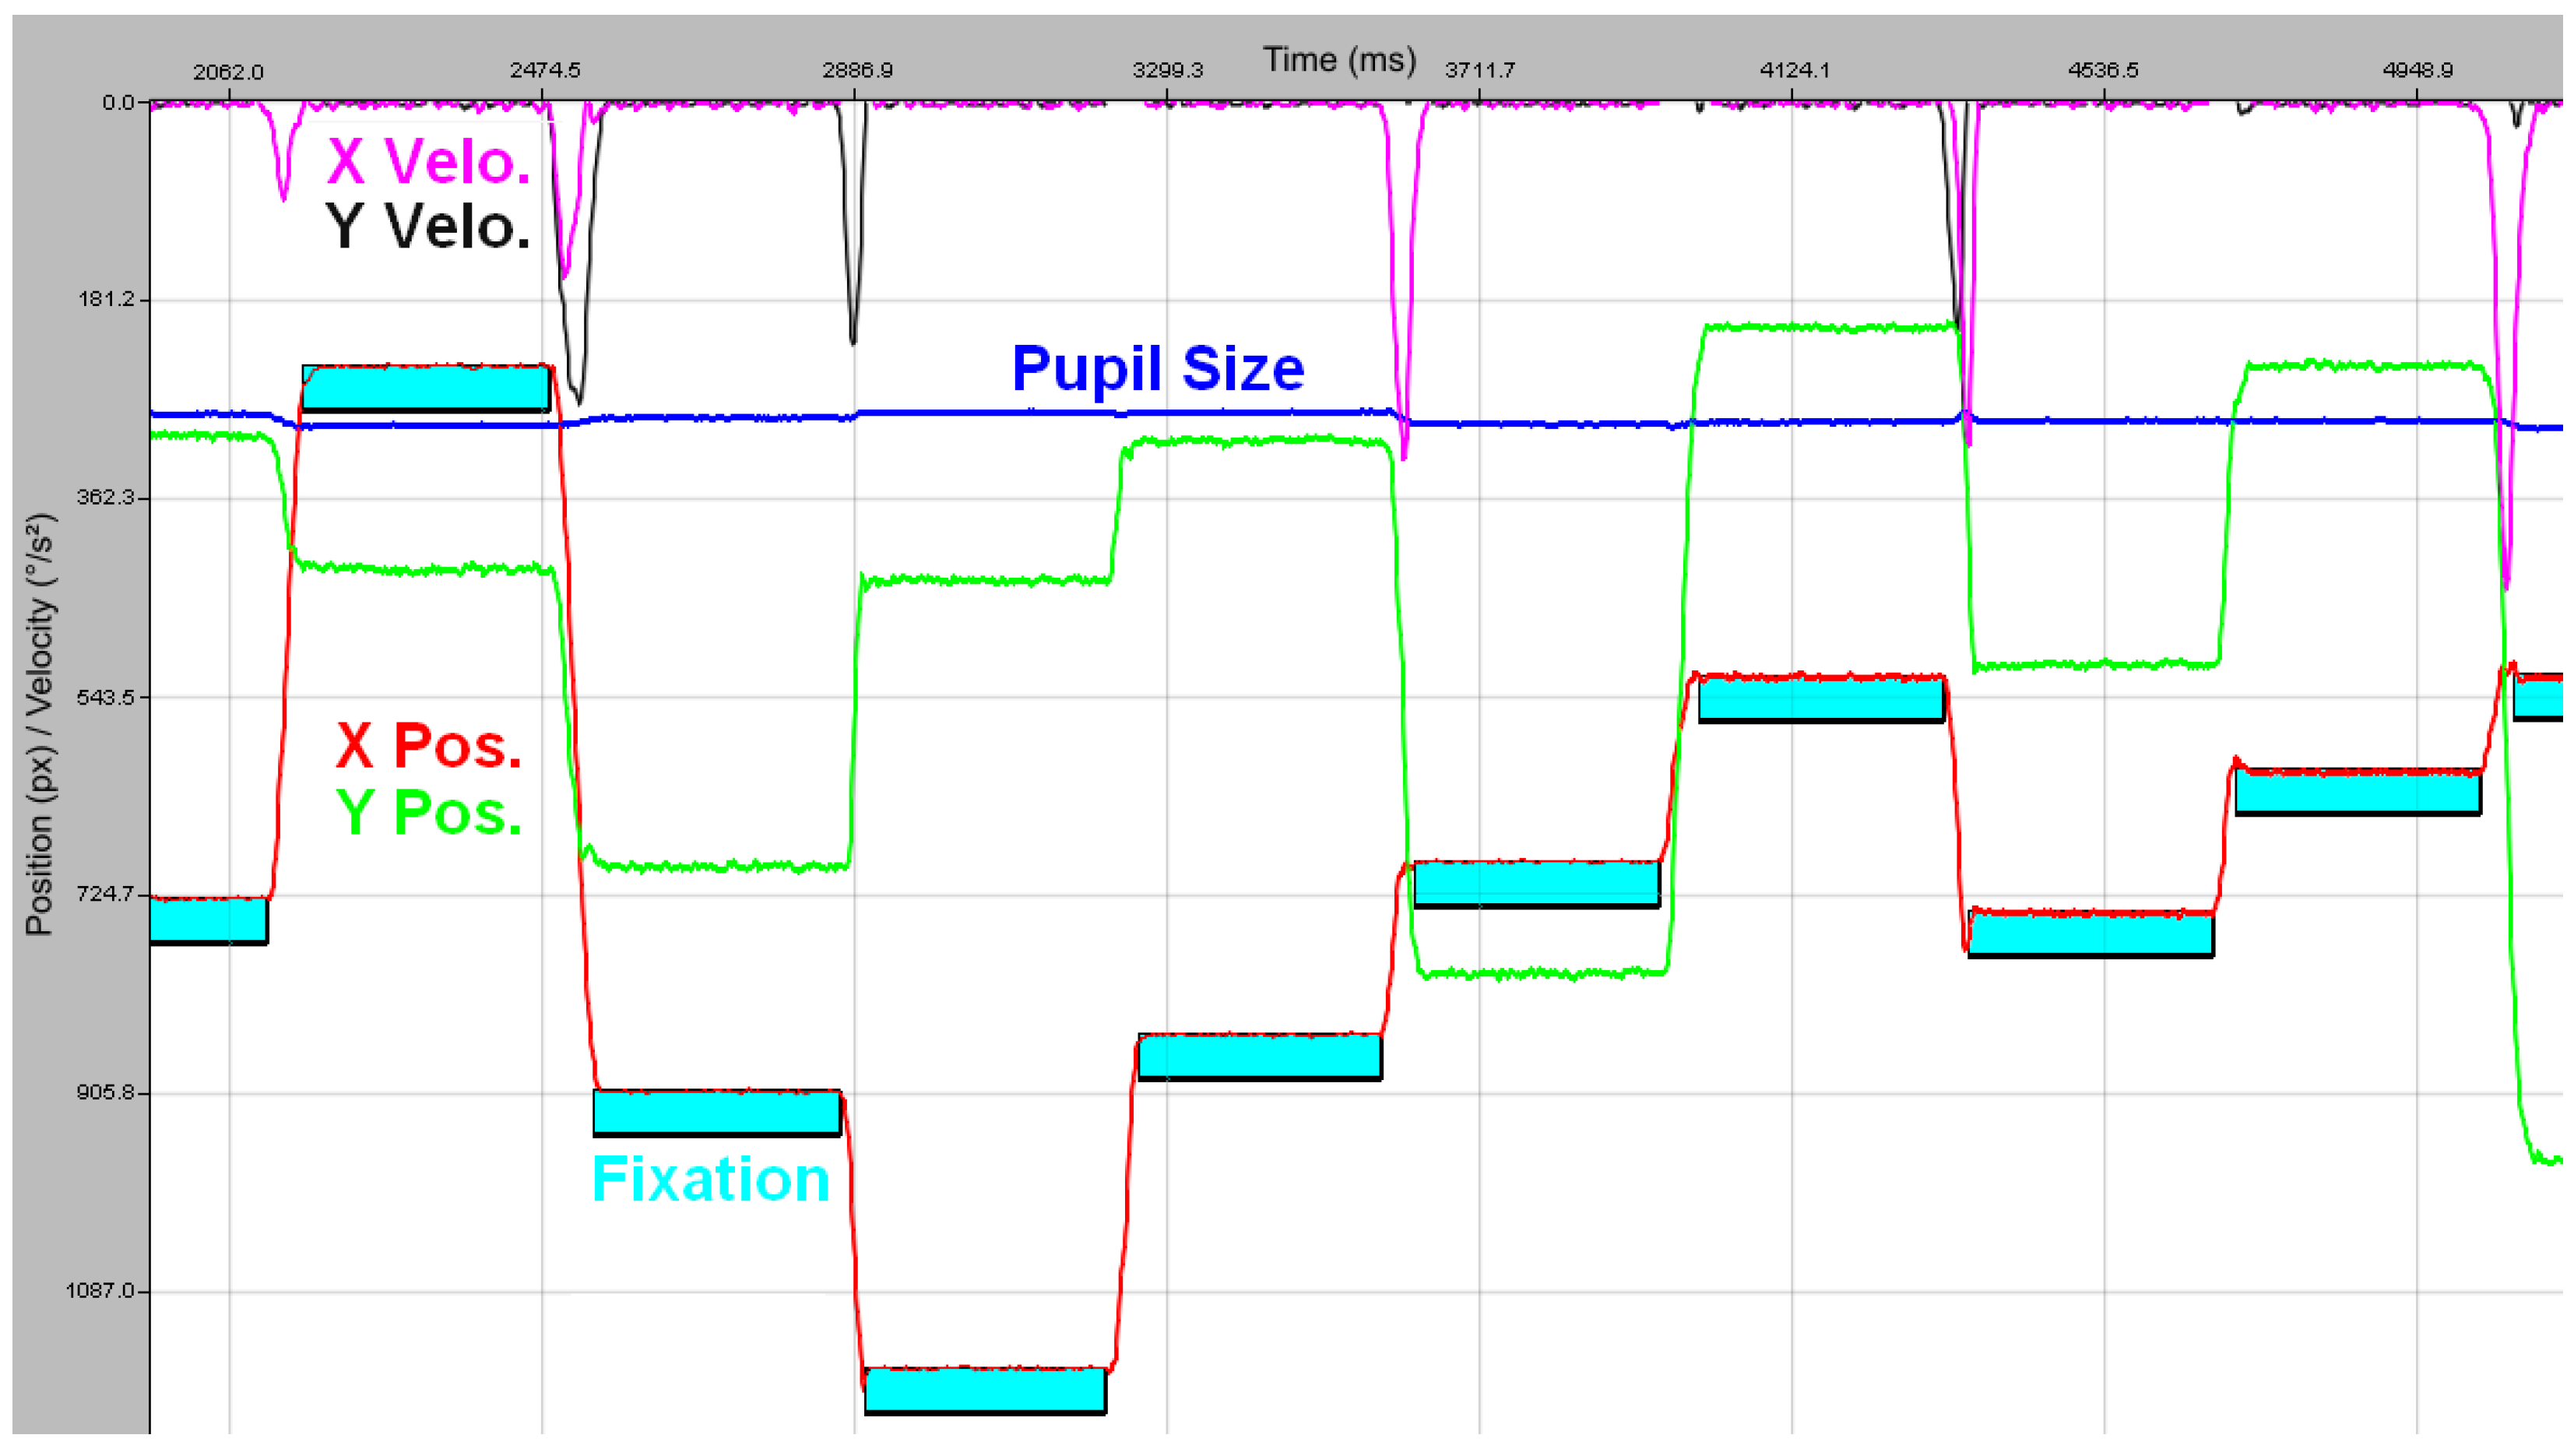Image resolution: width=2574 pixels, height=1456 pixels.
Task: Click the Y Pos. green label
Action: pyautogui.click(x=428, y=812)
